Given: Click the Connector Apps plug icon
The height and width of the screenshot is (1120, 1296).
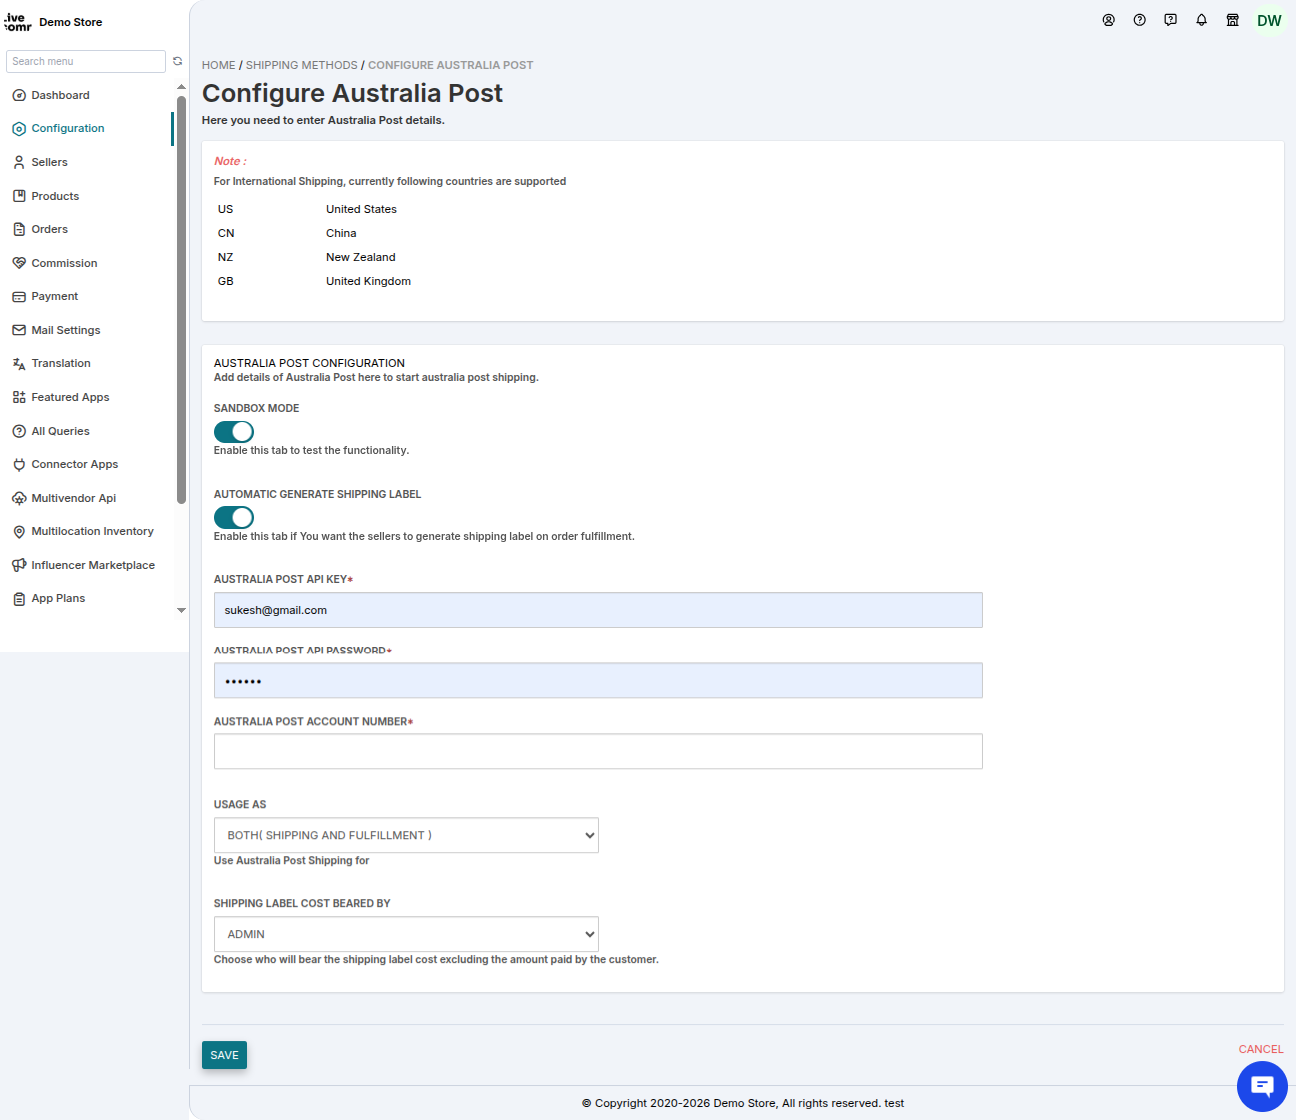Looking at the screenshot, I should click(x=19, y=464).
